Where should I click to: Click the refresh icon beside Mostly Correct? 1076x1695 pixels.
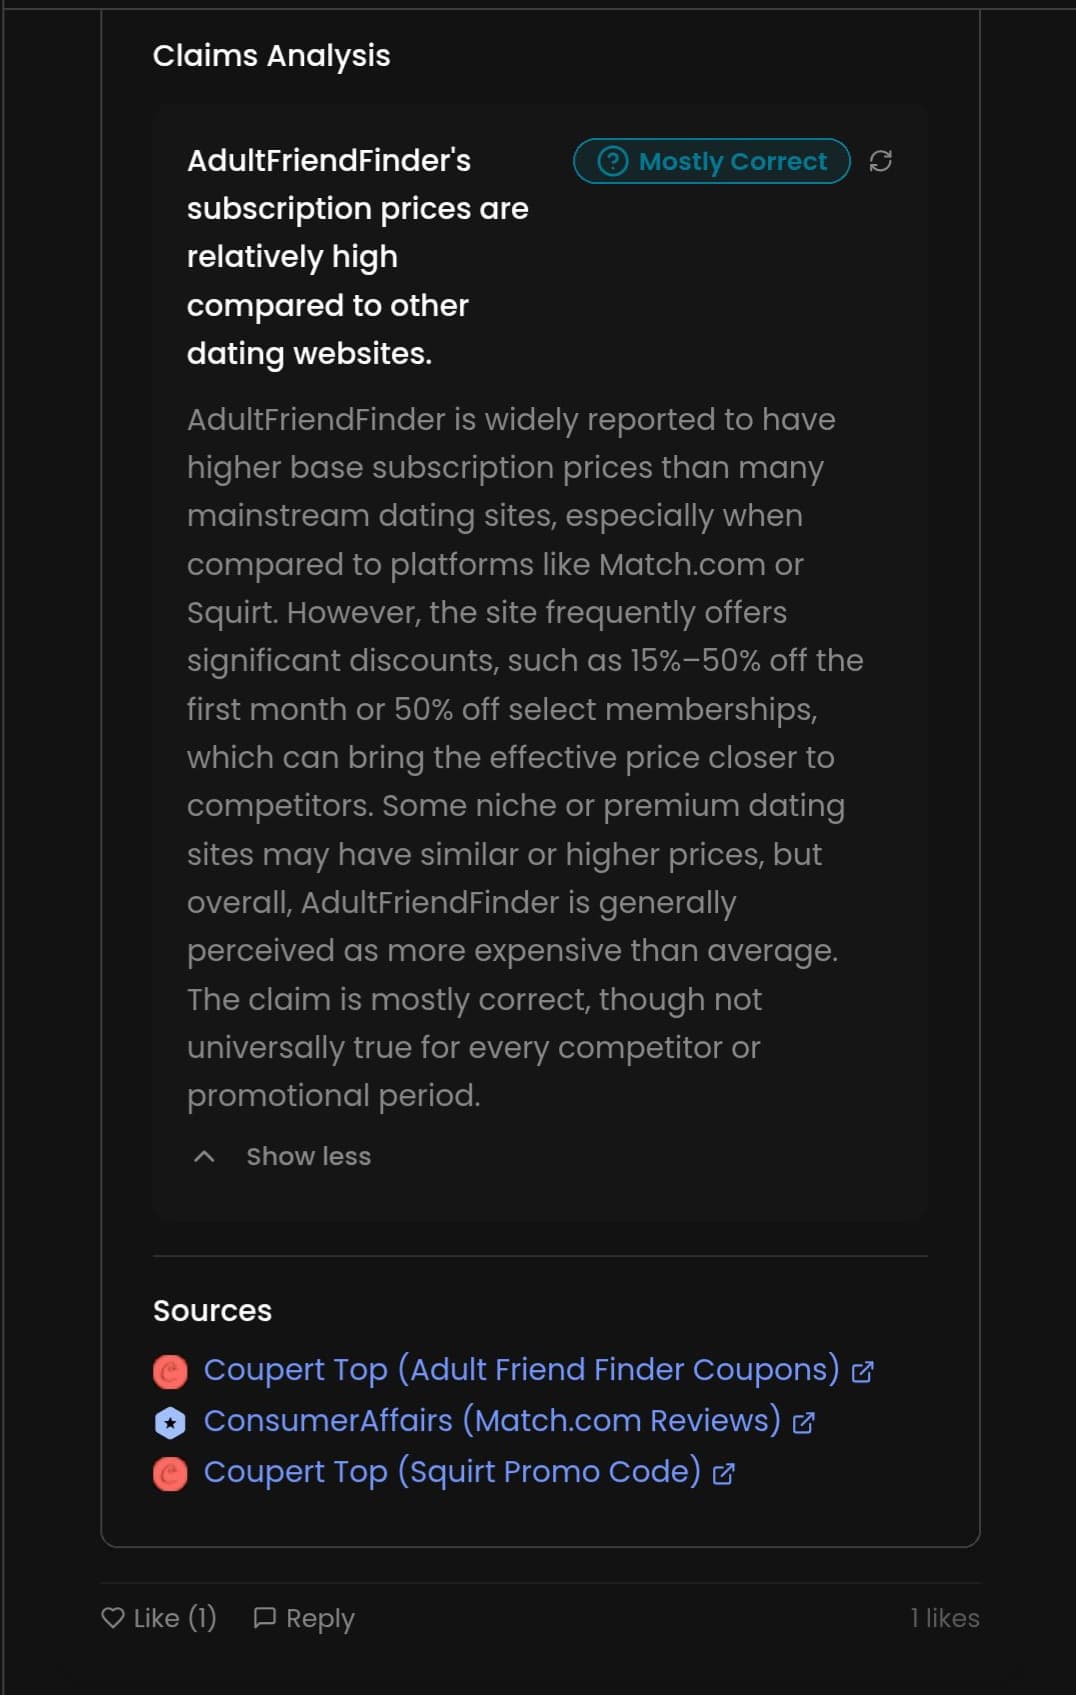[x=880, y=161]
